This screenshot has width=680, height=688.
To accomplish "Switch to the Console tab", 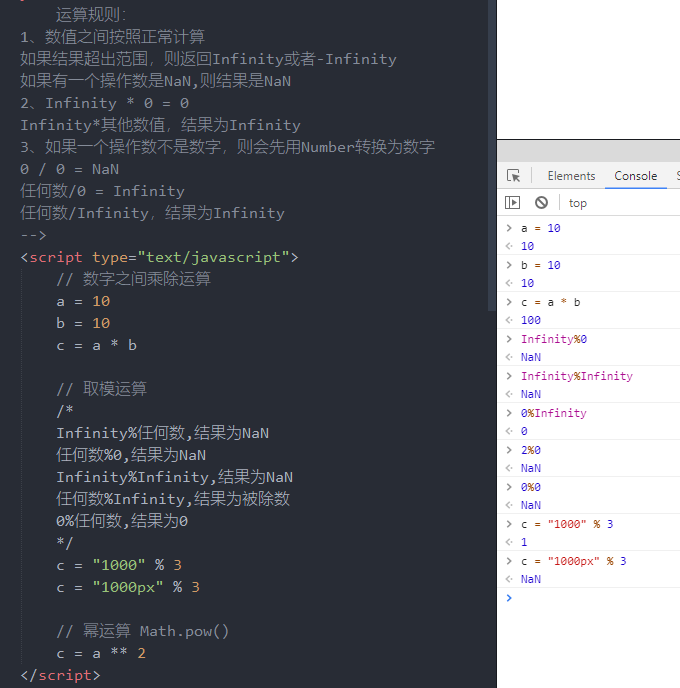I will pos(636,176).
